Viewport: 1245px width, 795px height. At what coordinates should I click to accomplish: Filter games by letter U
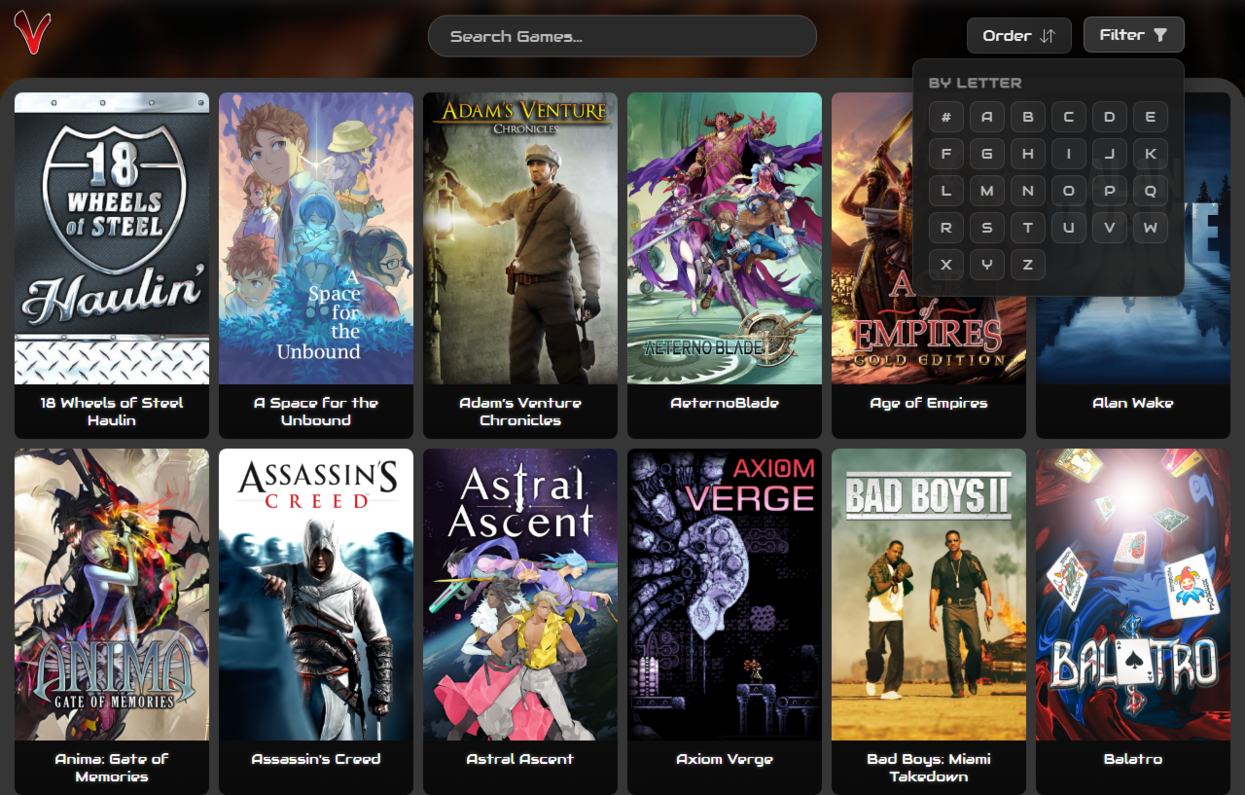[1069, 228]
